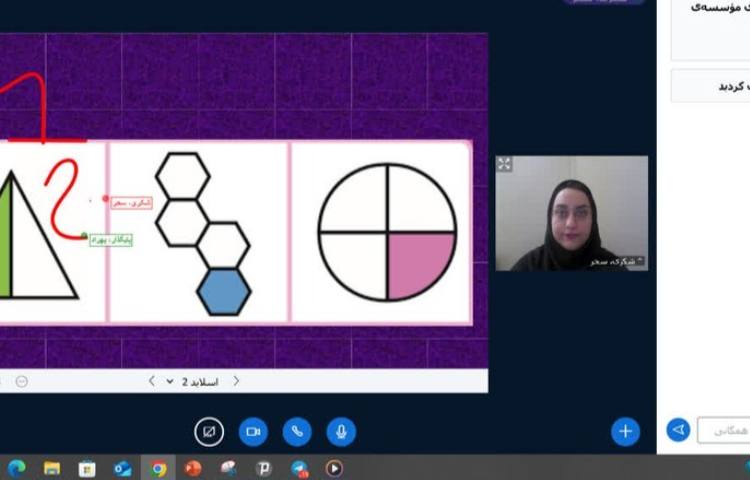Expand the slide number selector

coord(171,381)
